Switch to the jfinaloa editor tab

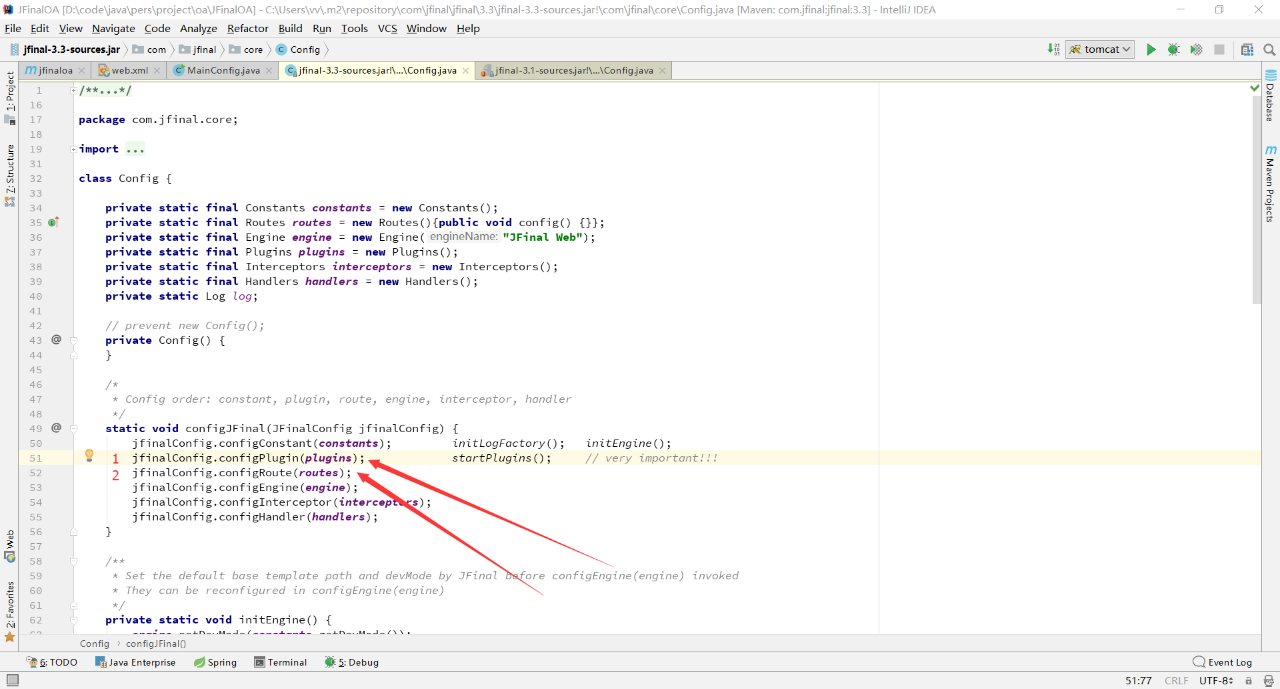pos(56,71)
